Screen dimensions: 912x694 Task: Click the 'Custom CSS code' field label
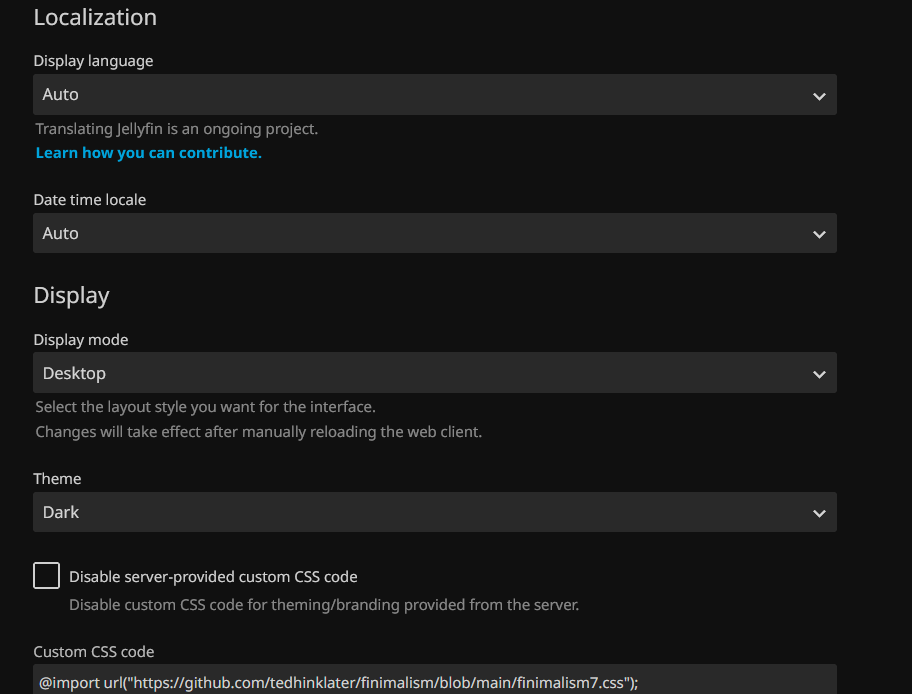click(93, 652)
